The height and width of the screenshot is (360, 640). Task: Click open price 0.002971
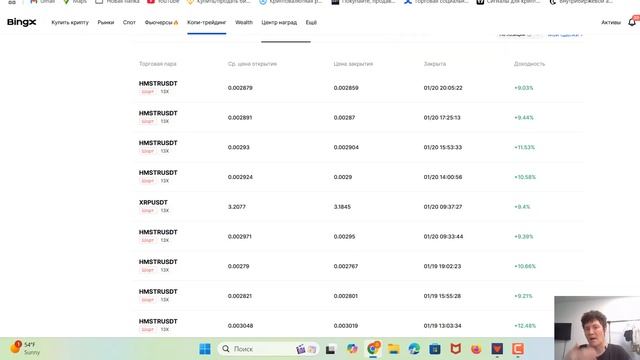pos(240,237)
